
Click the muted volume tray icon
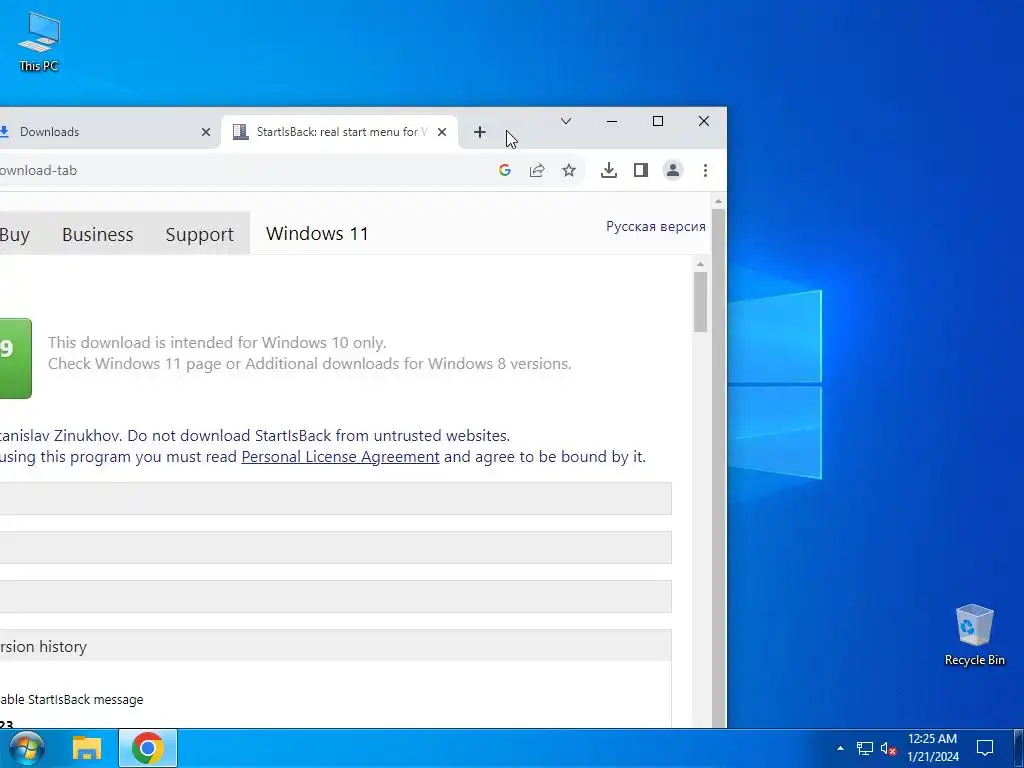[x=888, y=748]
